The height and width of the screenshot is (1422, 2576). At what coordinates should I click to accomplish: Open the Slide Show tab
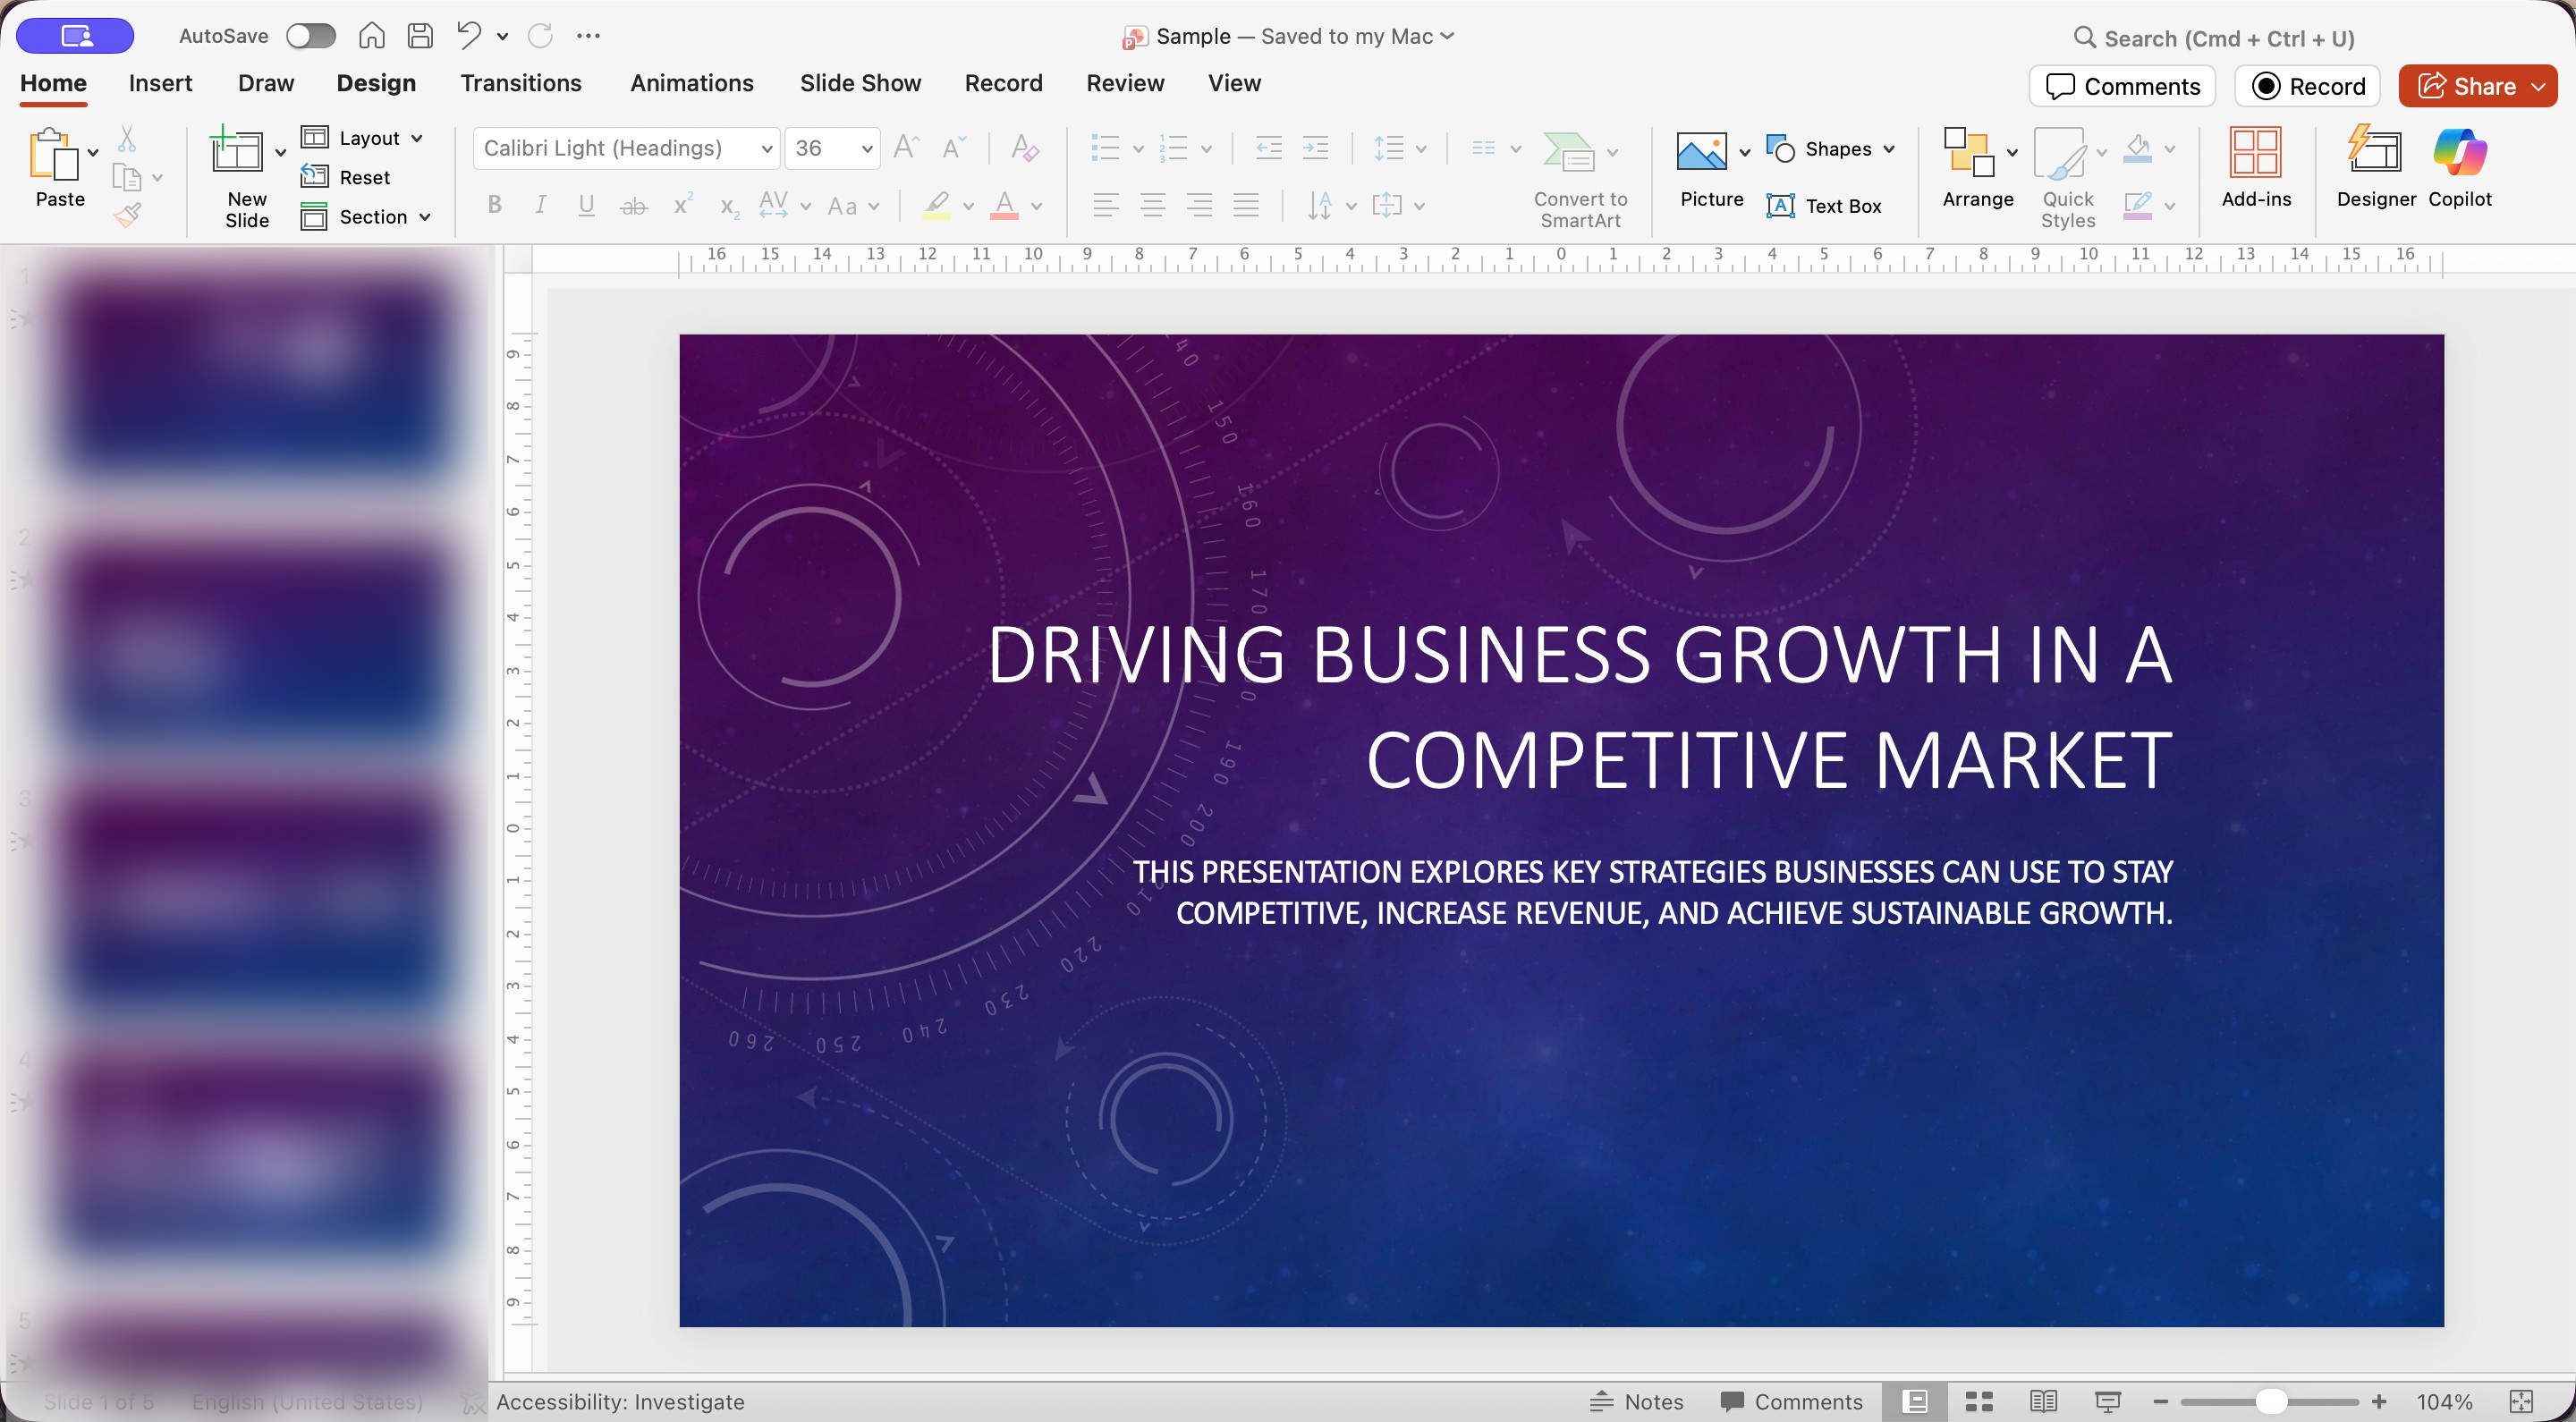(x=860, y=83)
